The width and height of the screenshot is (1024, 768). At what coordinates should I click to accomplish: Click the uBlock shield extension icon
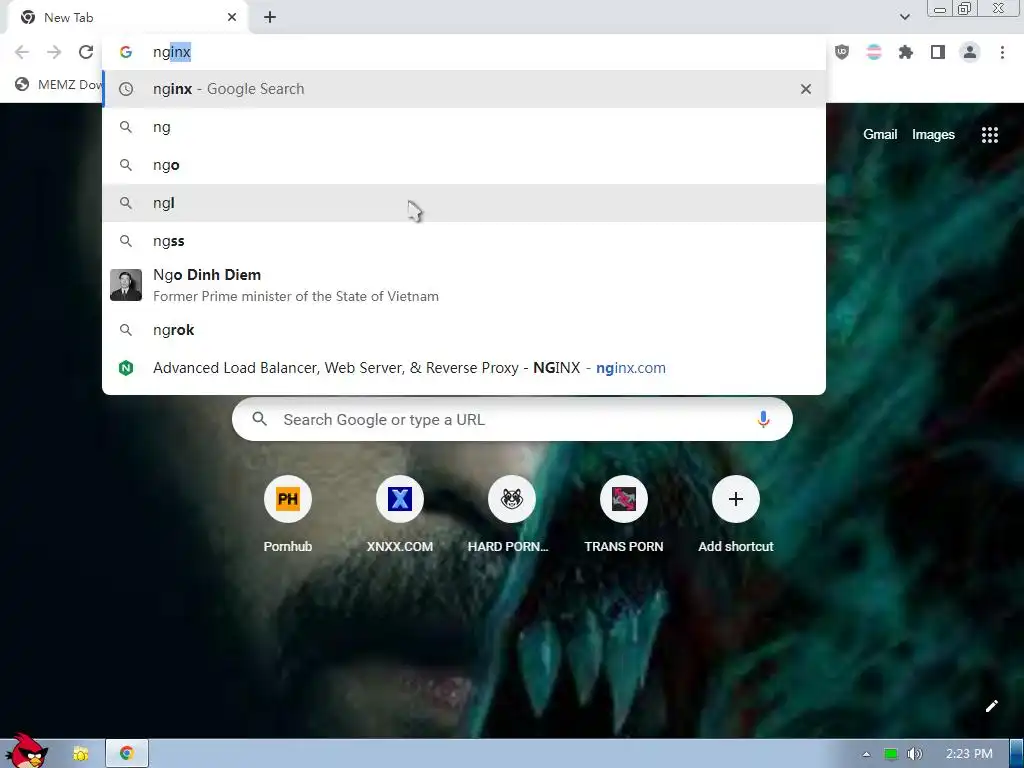coord(842,52)
